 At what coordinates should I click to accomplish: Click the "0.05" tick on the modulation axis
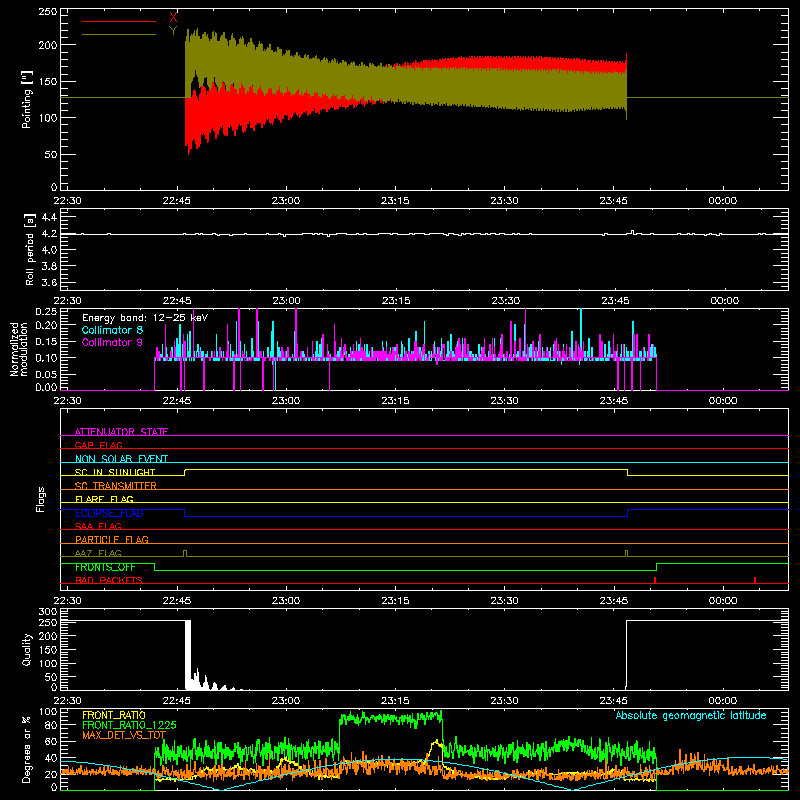tap(46, 374)
